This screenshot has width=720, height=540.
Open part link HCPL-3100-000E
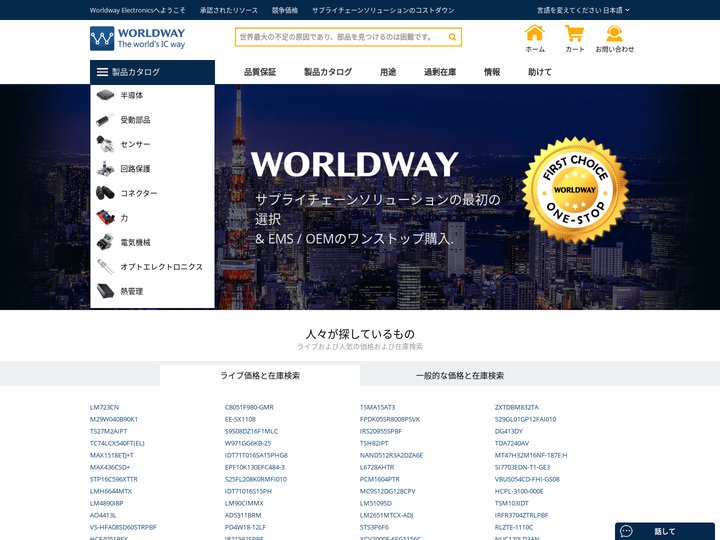[519, 491]
